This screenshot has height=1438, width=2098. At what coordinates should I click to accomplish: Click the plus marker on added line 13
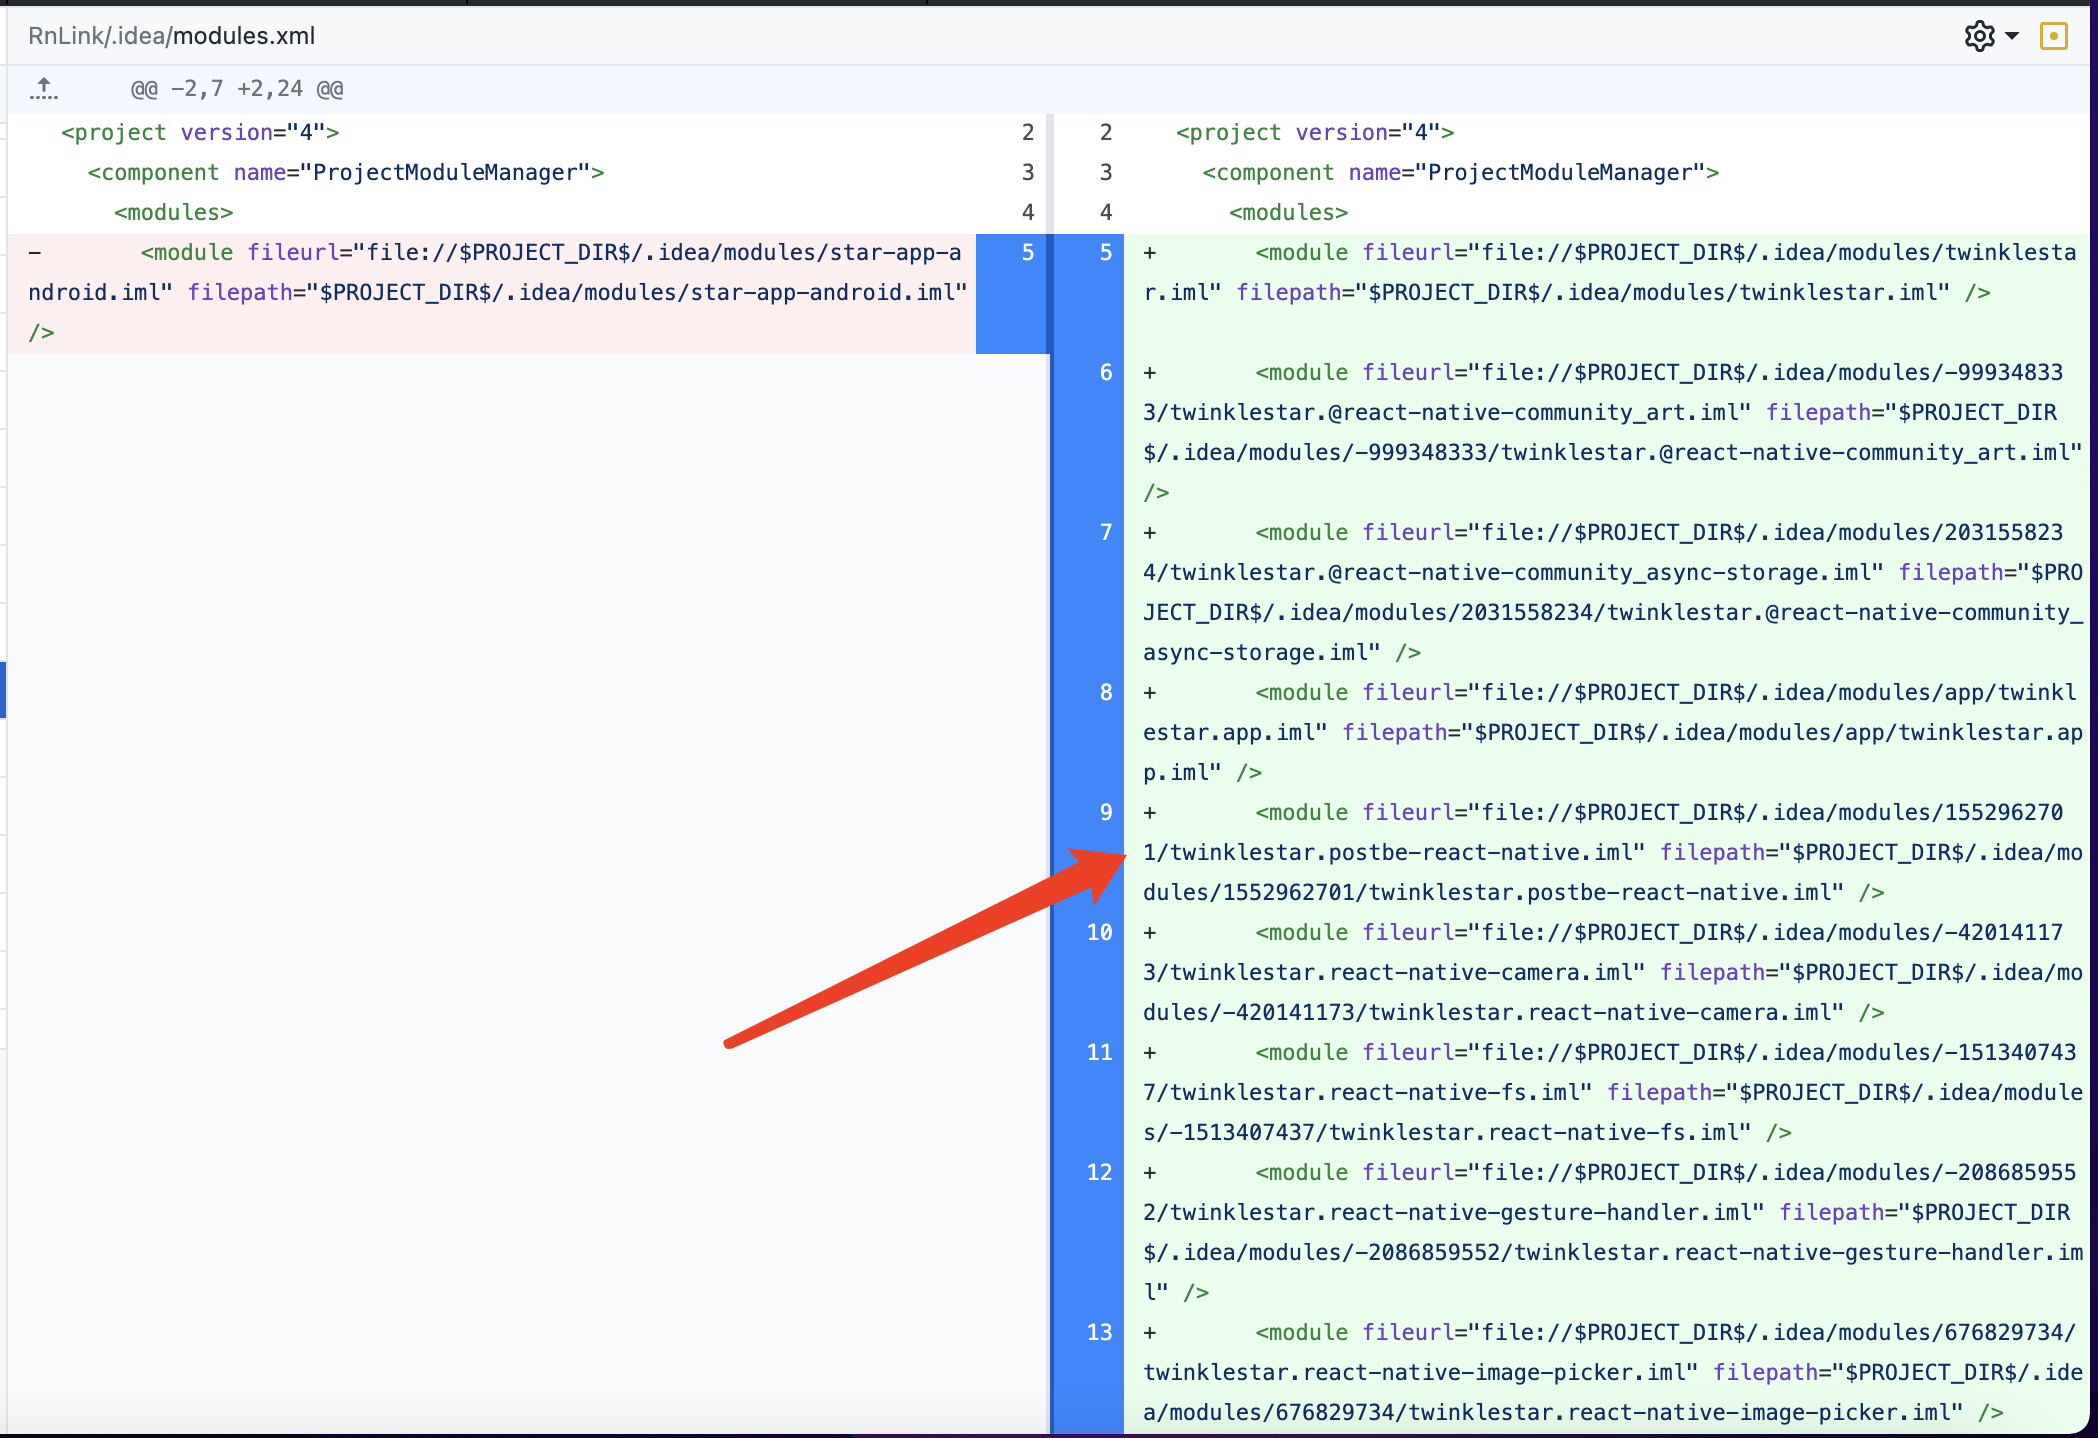click(x=1150, y=1332)
